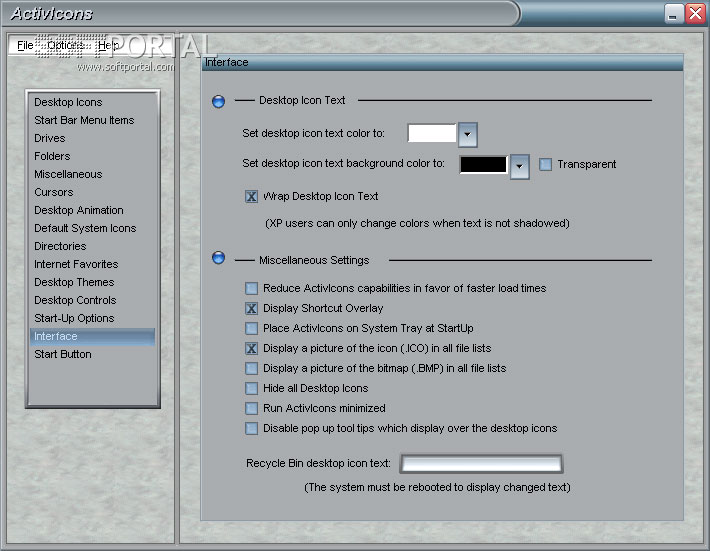Enable Display a picture of the bitmap (.BMP)
710x551 pixels.
coord(251,369)
